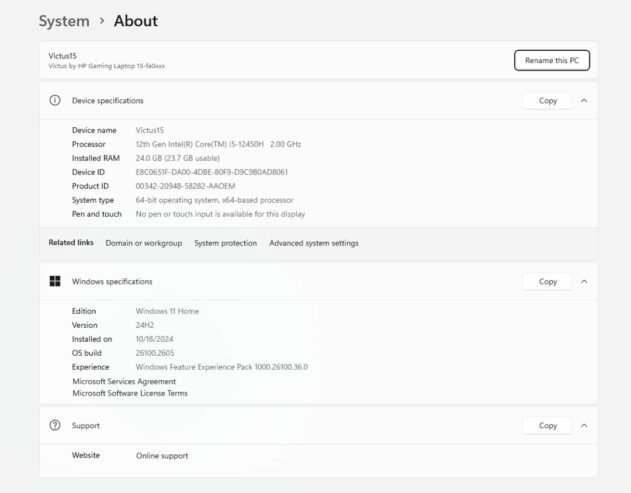Copy the Windows specifications
This screenshot has width=631, height=493.
tap(548, 281)
